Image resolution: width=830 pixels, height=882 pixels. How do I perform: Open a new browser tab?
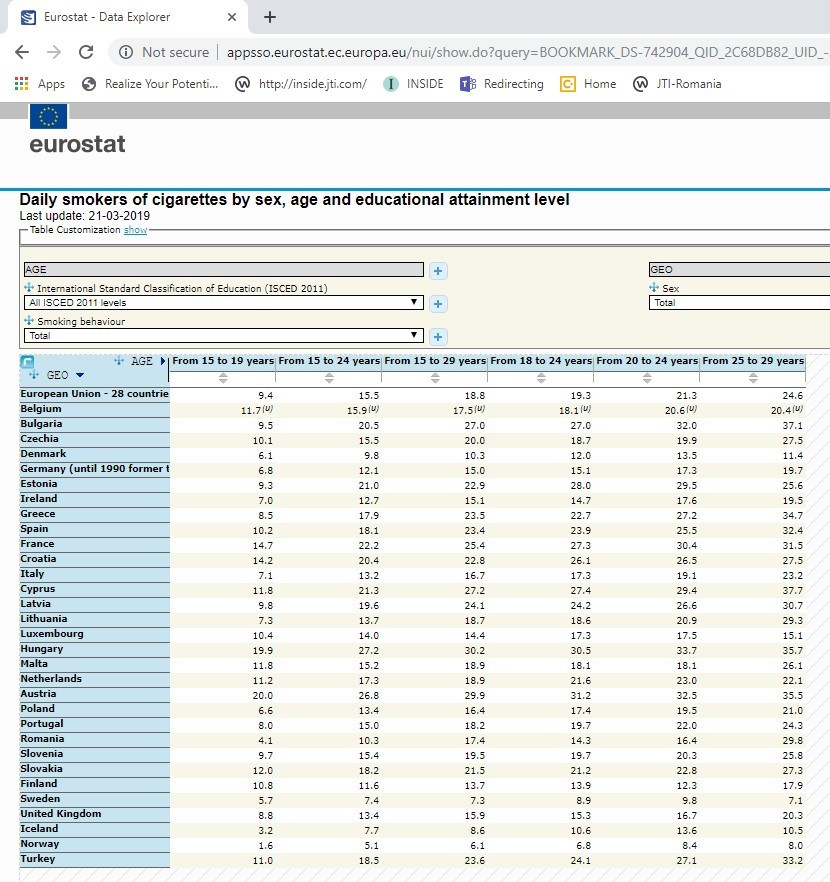pos(270,17)
